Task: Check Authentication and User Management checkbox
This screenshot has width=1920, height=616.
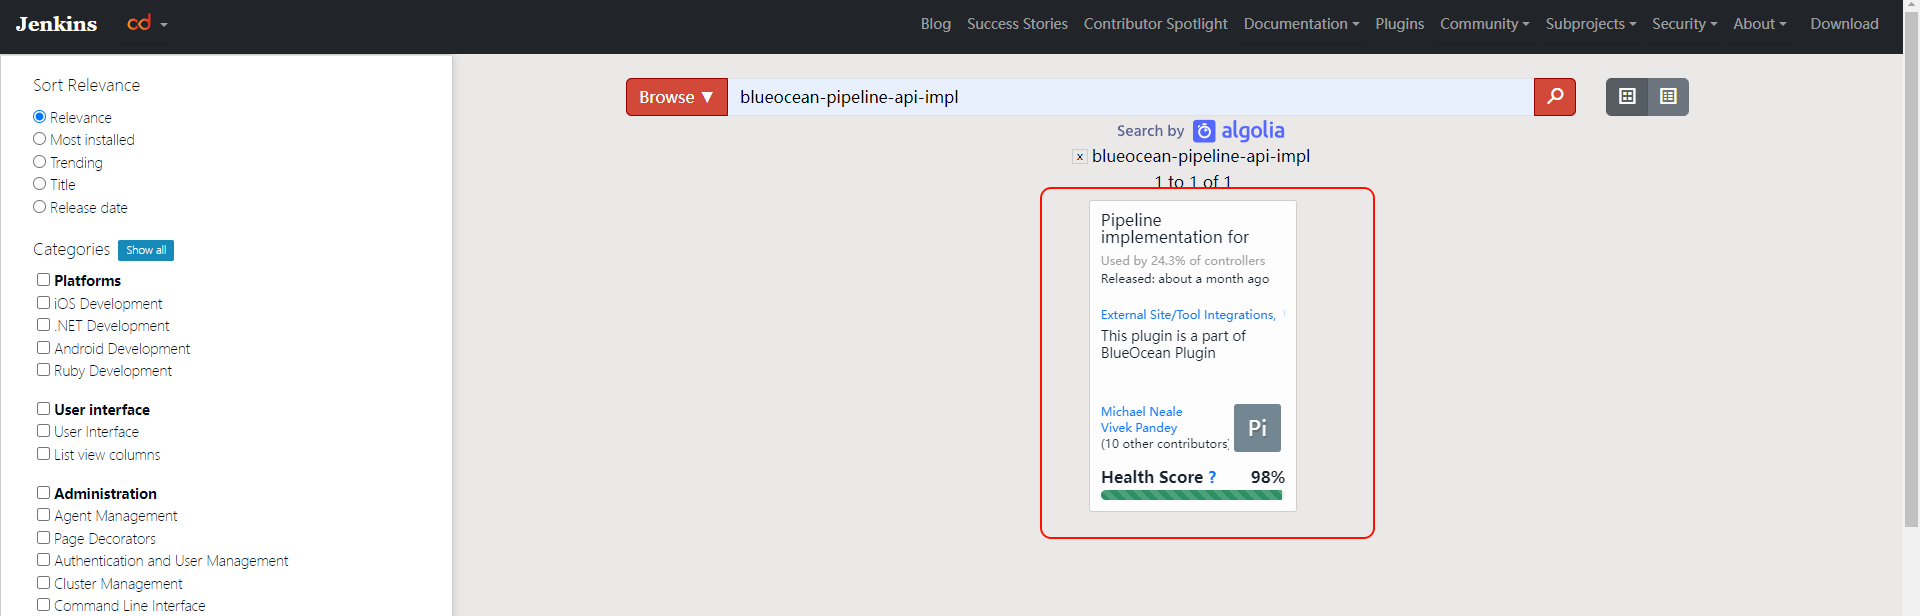Action: coord(44,560)
